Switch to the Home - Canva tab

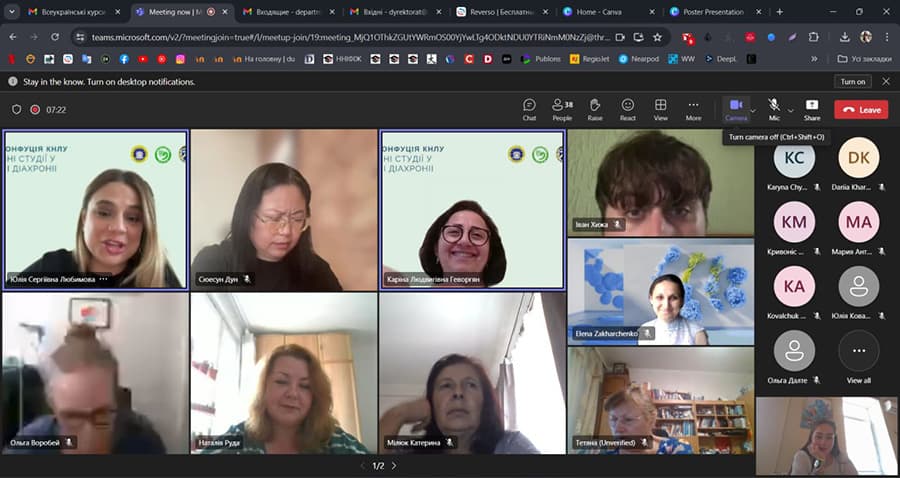pos(609,11)
